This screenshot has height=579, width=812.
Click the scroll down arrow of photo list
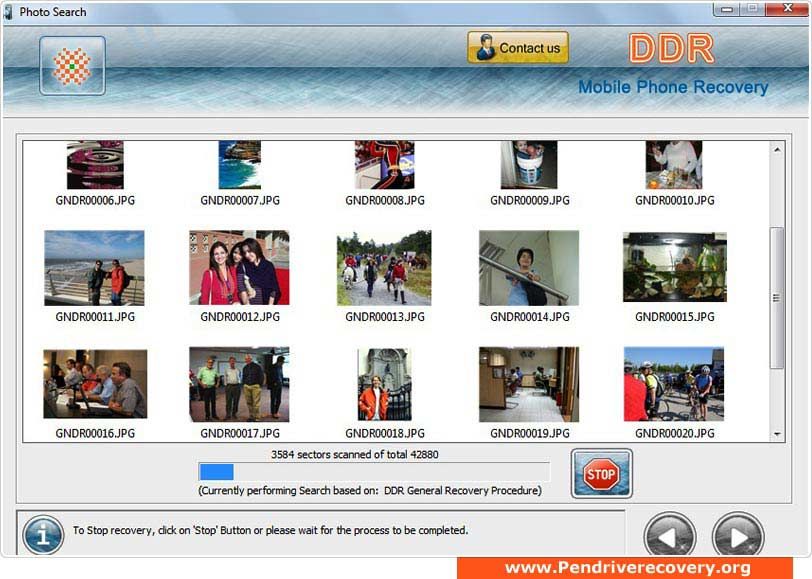777,434
